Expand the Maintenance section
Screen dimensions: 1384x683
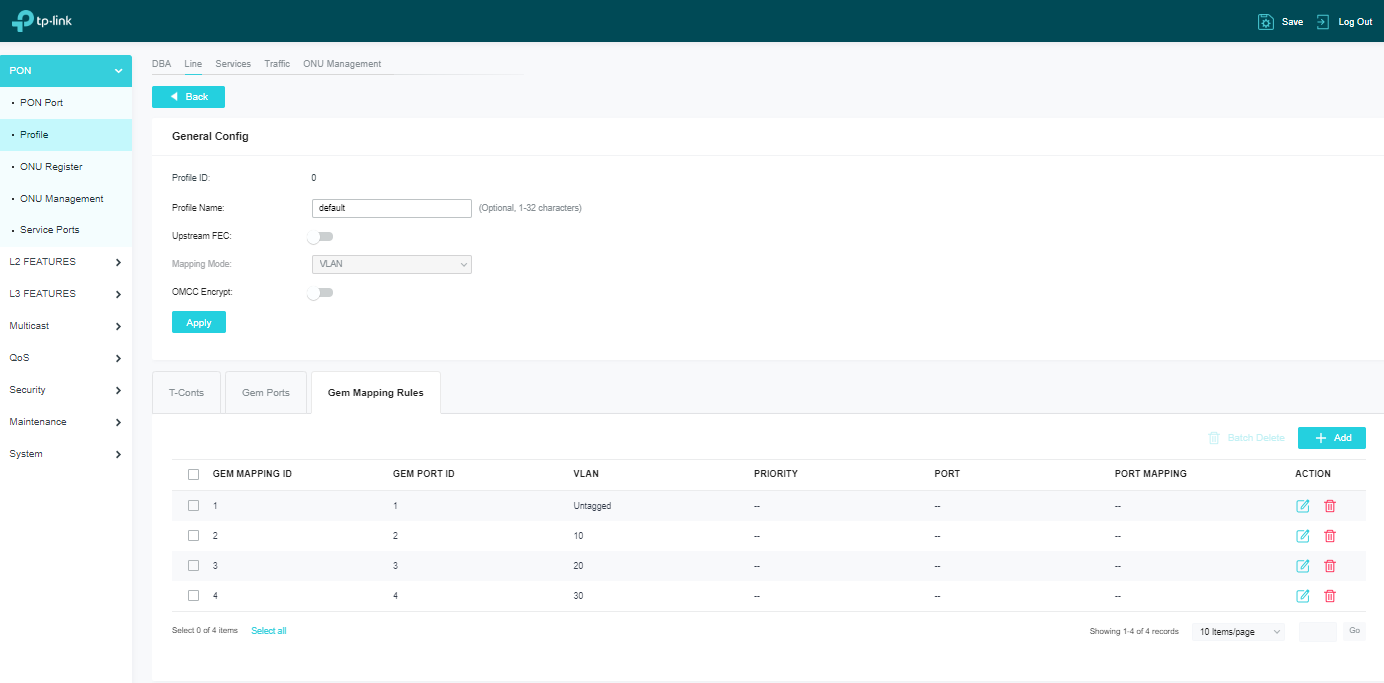66,422
